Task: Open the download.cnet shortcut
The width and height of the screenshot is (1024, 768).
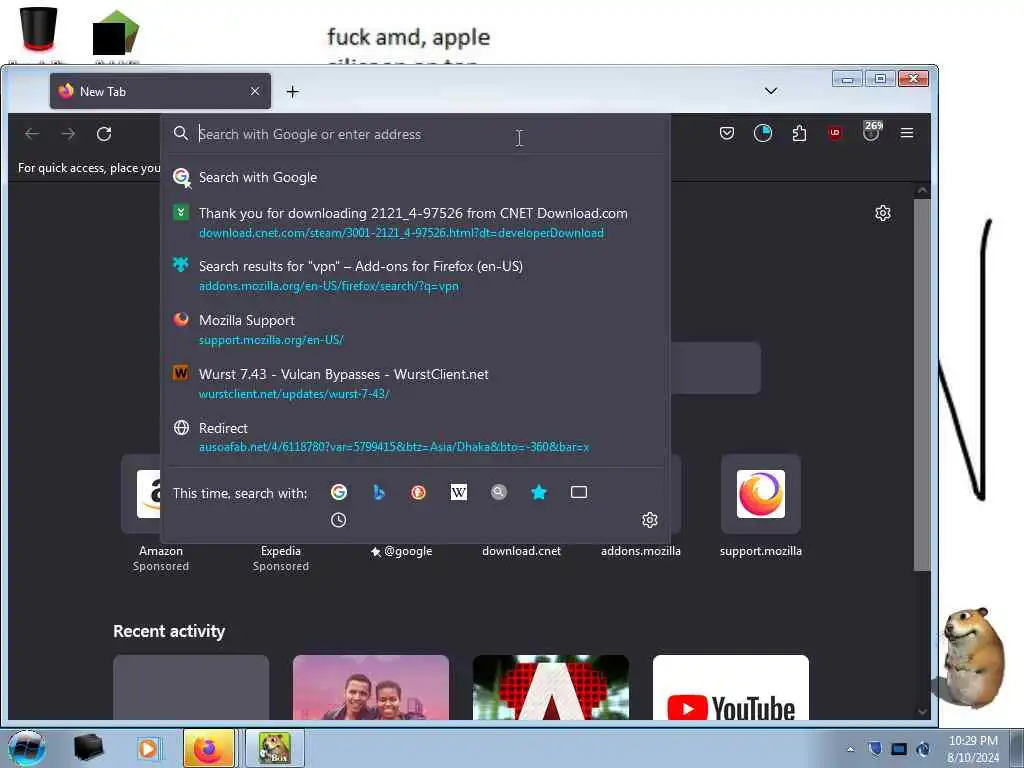Action: click(521, 551)
